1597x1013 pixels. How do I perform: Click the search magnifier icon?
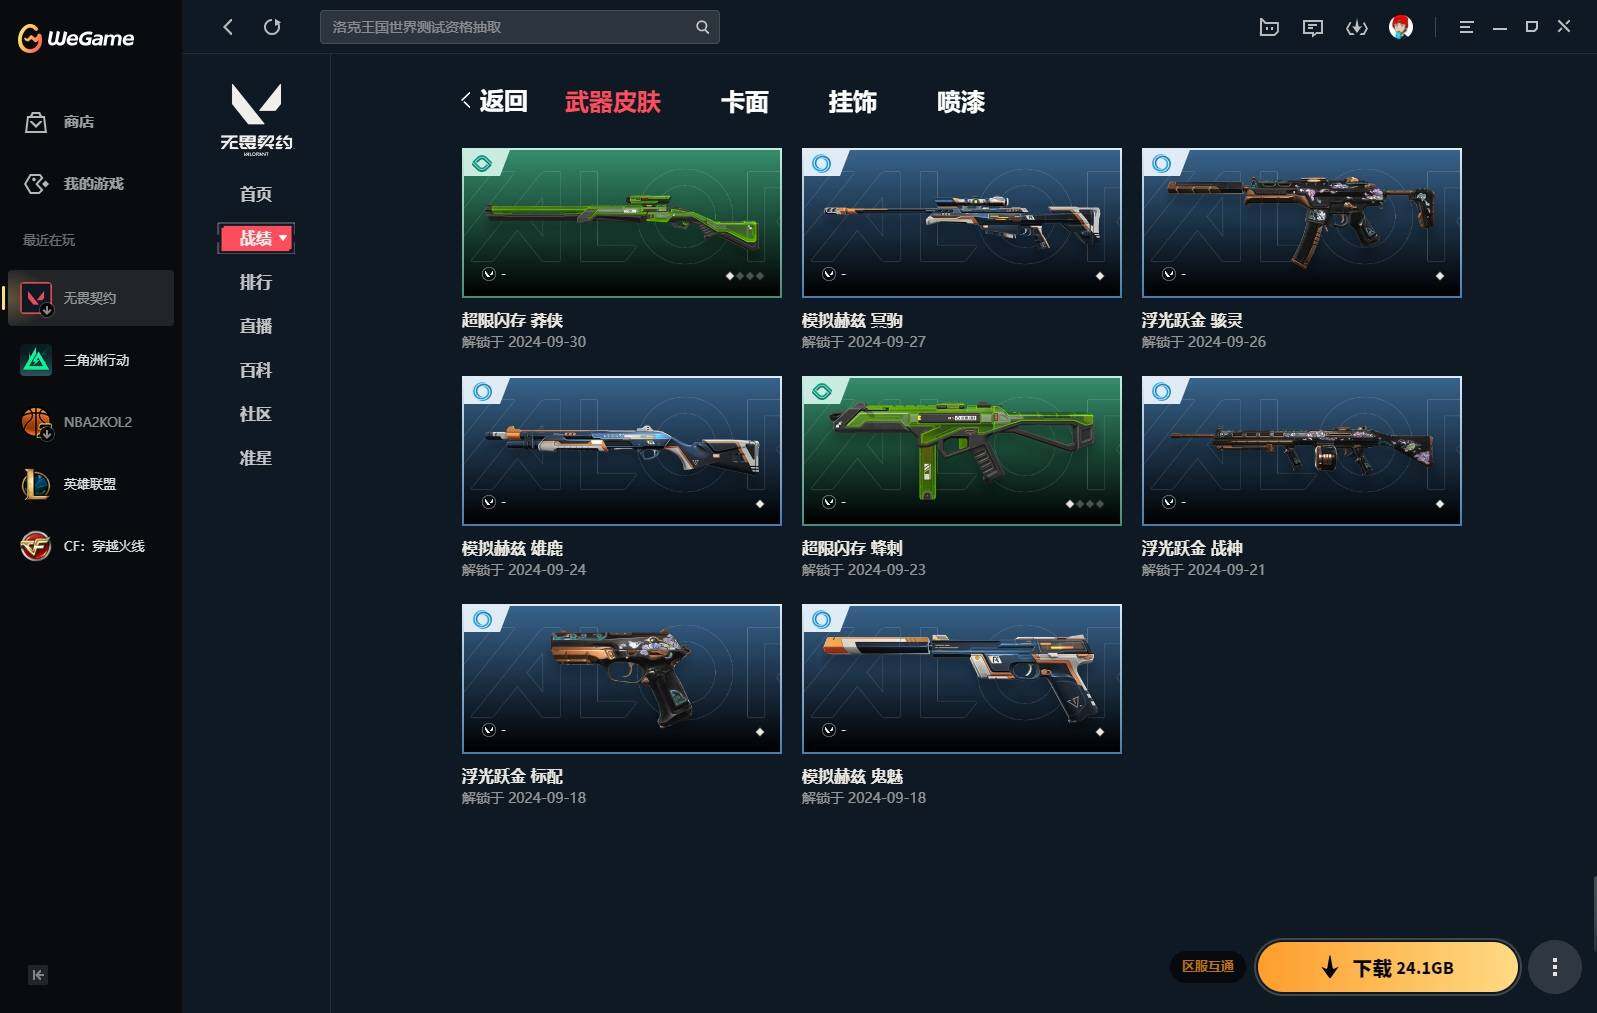702,27
